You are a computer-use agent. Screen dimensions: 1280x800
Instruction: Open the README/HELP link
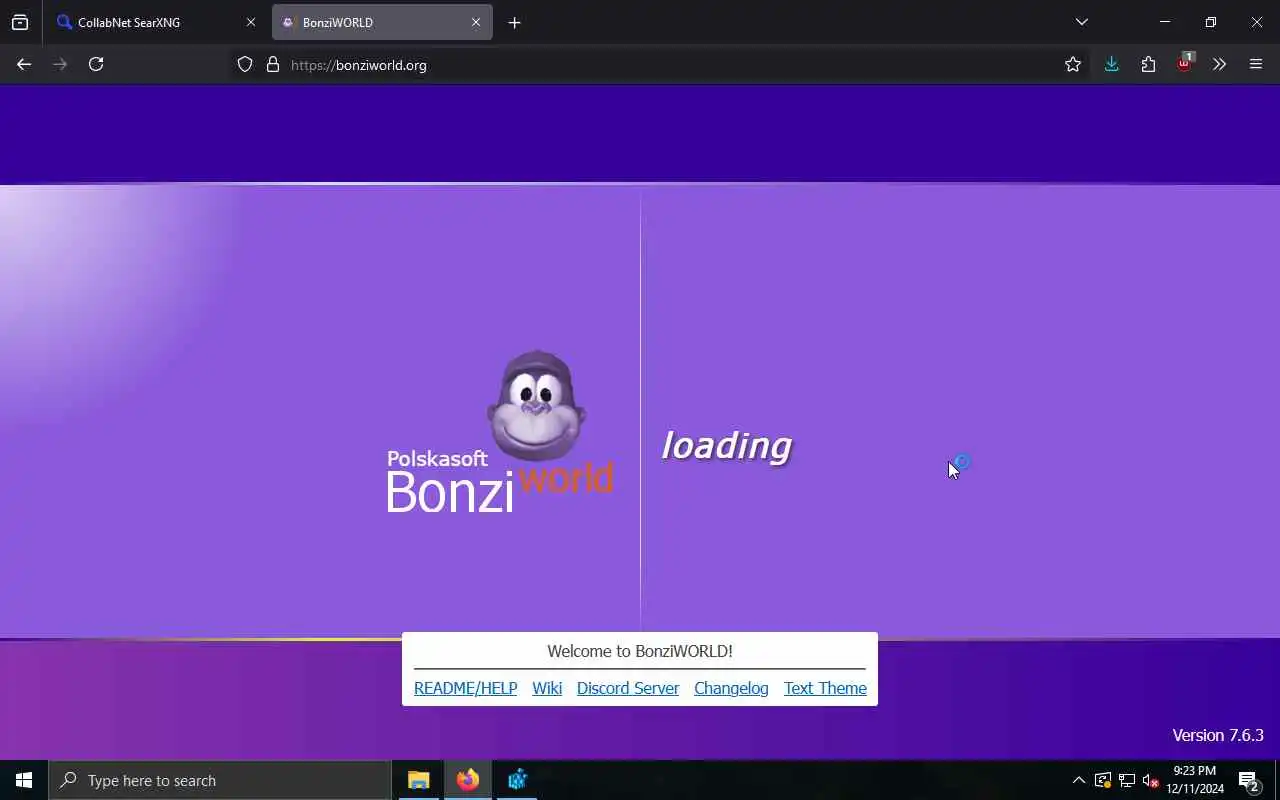click(465, 688)
